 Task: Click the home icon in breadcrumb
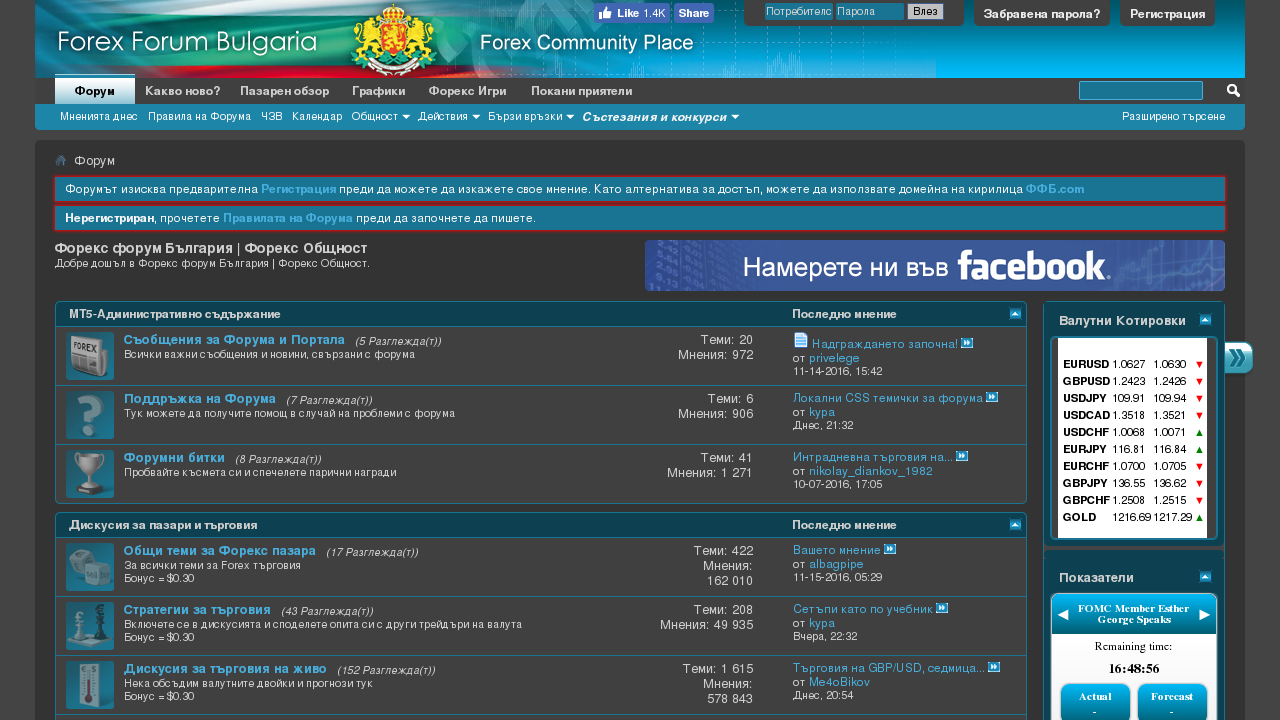point(61,161)
